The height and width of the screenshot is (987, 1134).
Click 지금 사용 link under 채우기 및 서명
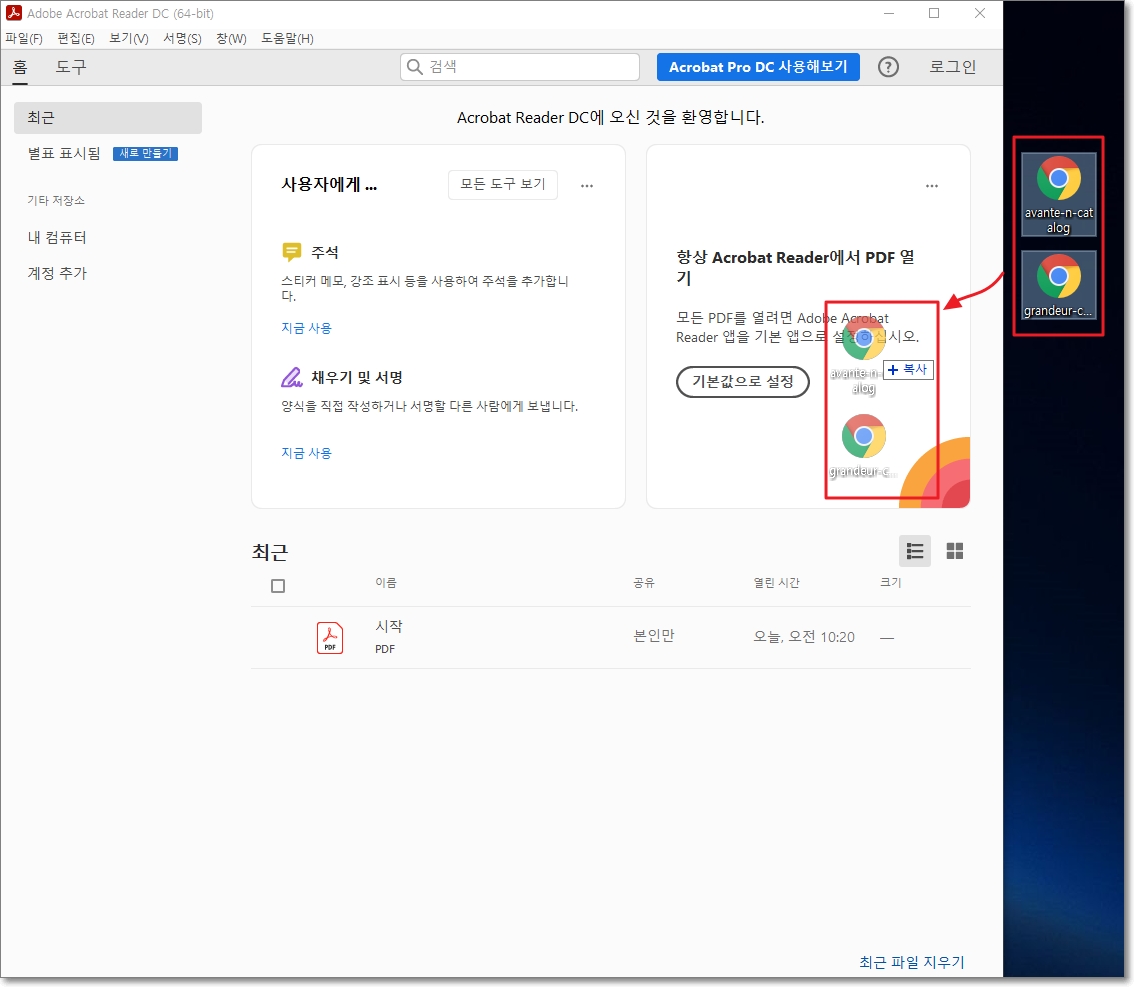(x=306, y=453)
